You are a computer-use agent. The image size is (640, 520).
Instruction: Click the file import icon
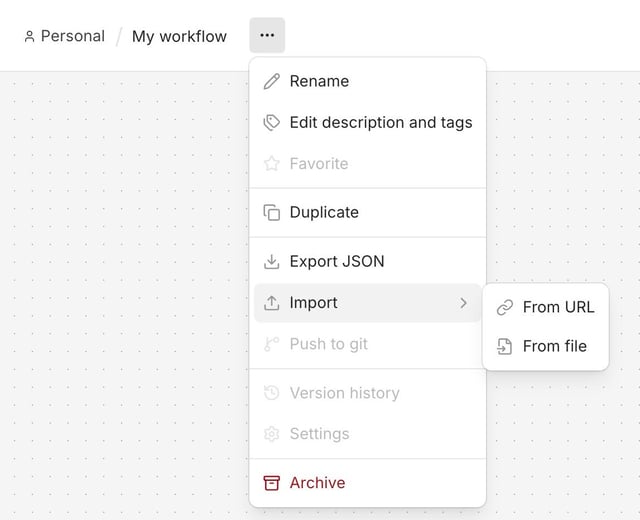[x=504, y=347]
